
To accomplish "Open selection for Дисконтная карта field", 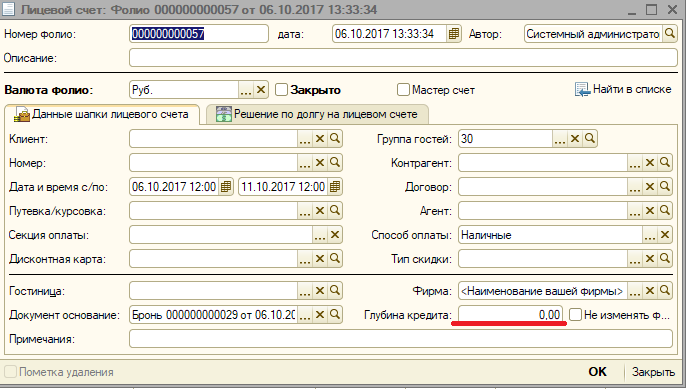I will (305, 259).
